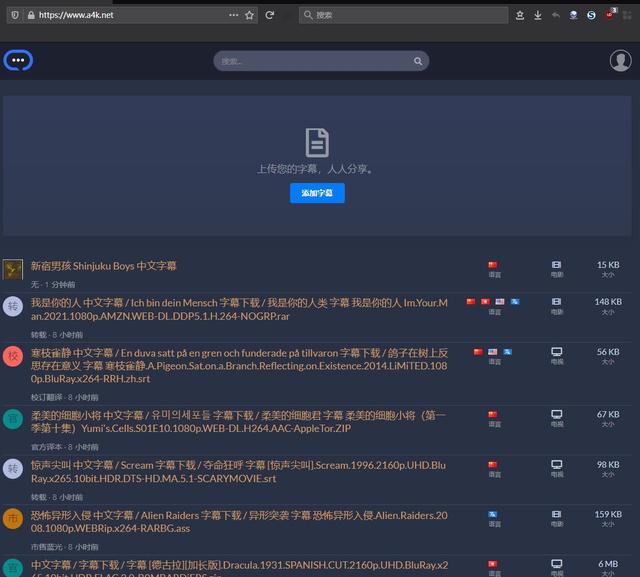Open the bookmarks library toolbar icon
The height and width of the screenshot is (577, 640).
(x=520, y=16)
